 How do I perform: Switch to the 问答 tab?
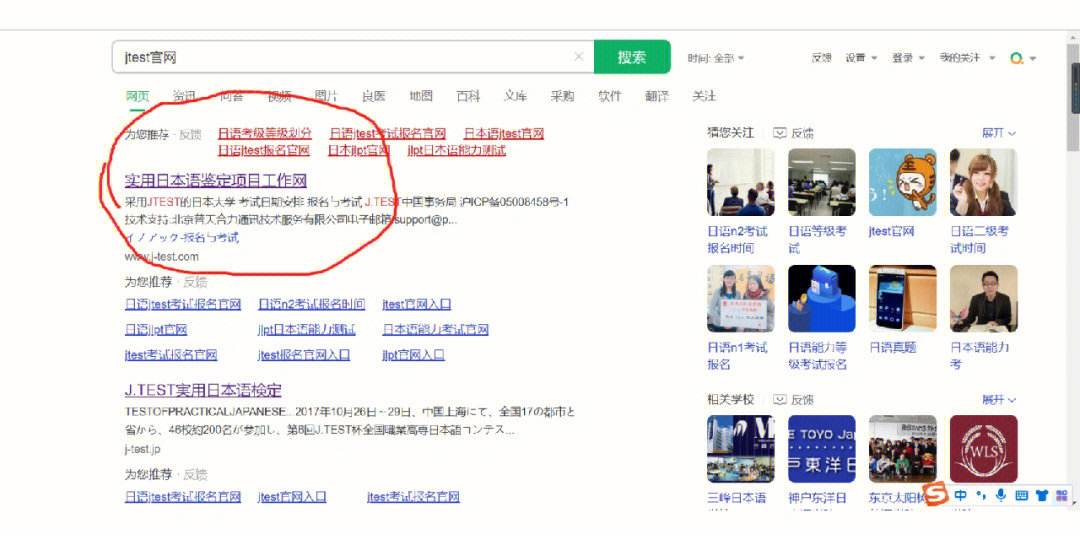coord(231,96)
